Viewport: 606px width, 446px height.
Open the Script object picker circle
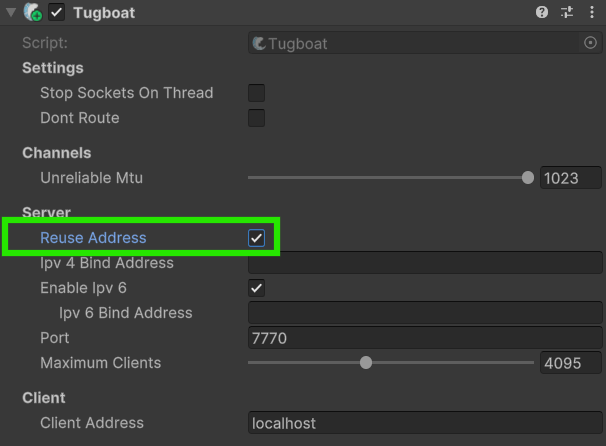pos(590,43)
